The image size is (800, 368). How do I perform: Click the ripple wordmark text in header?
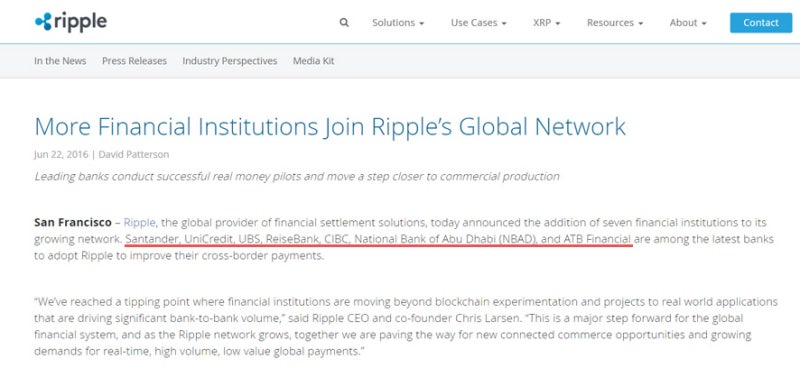click(x=80, y=22)
